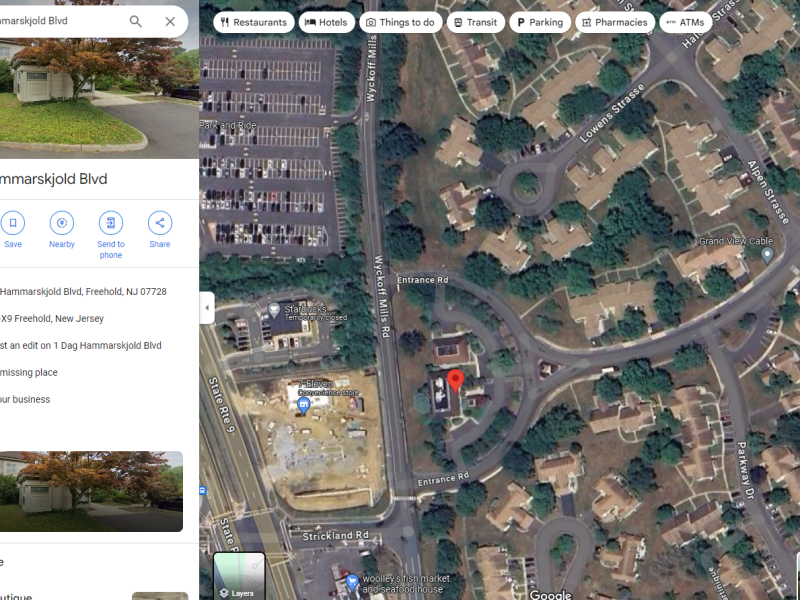This screenshot has height=600, width=800.
Task: Select the Pharmacies filter chip
Action: 615,22
